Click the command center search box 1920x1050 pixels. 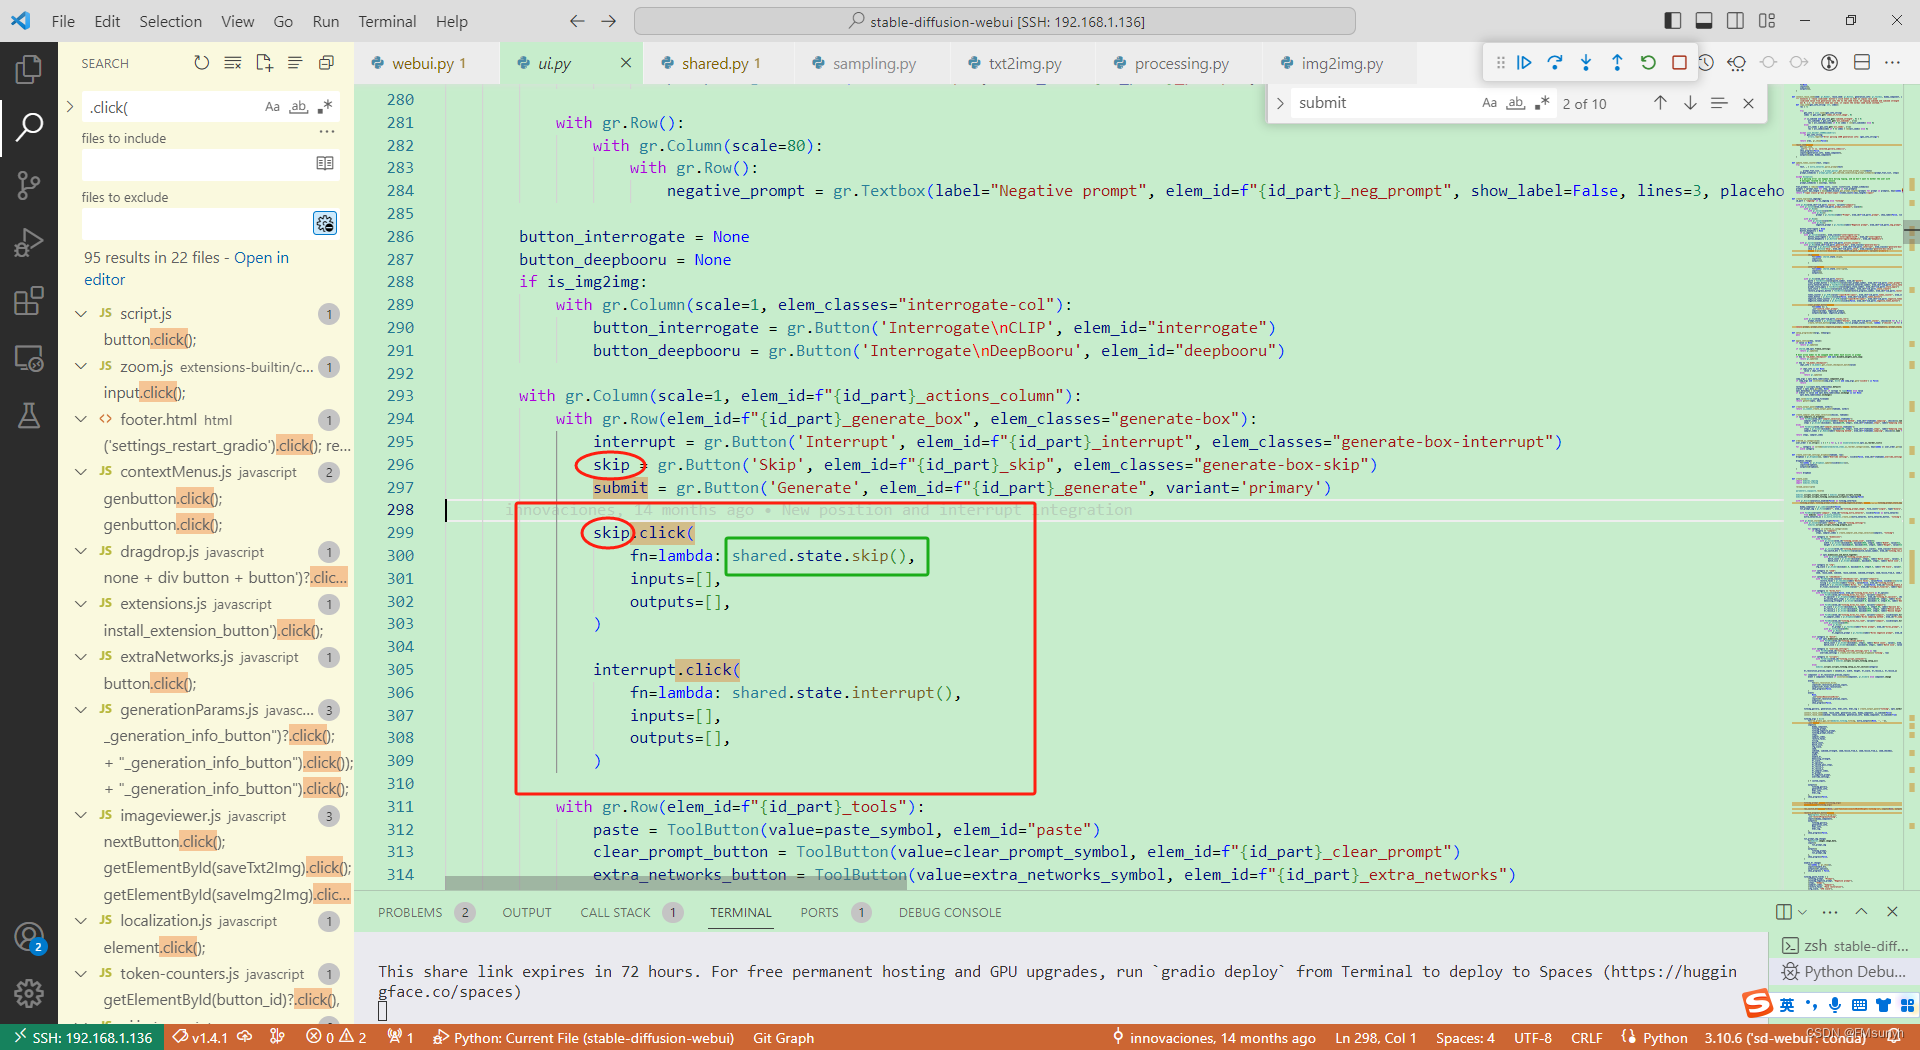995,21
